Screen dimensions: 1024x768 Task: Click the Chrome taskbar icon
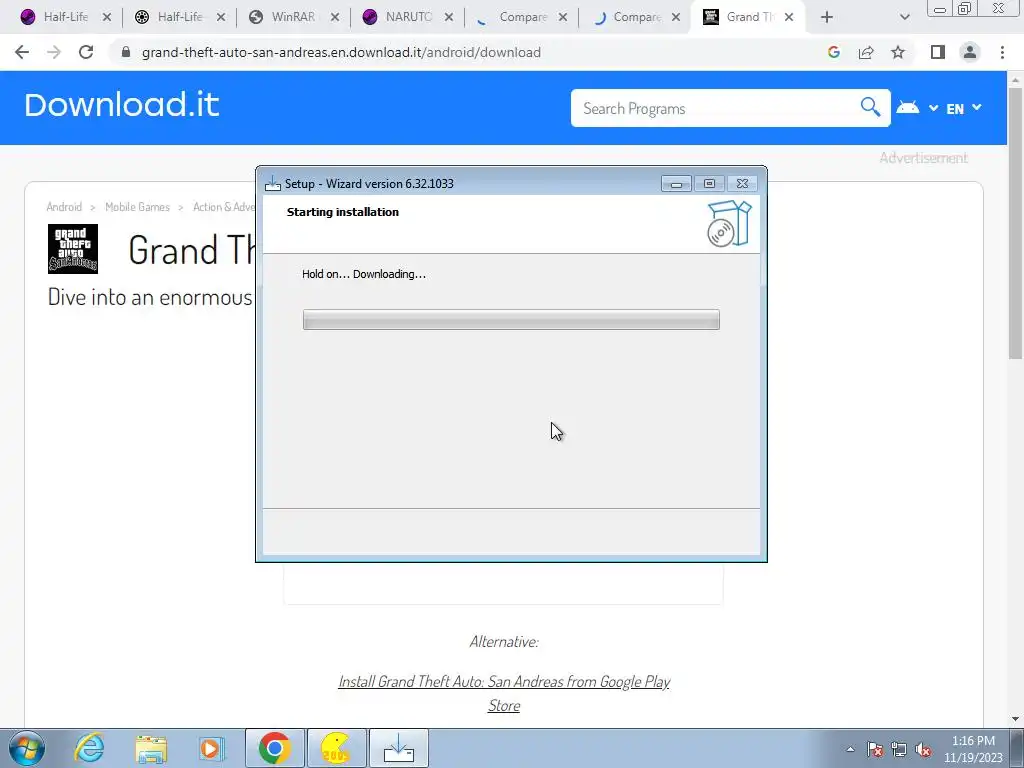pyautogui.click(x=274, y=748)
